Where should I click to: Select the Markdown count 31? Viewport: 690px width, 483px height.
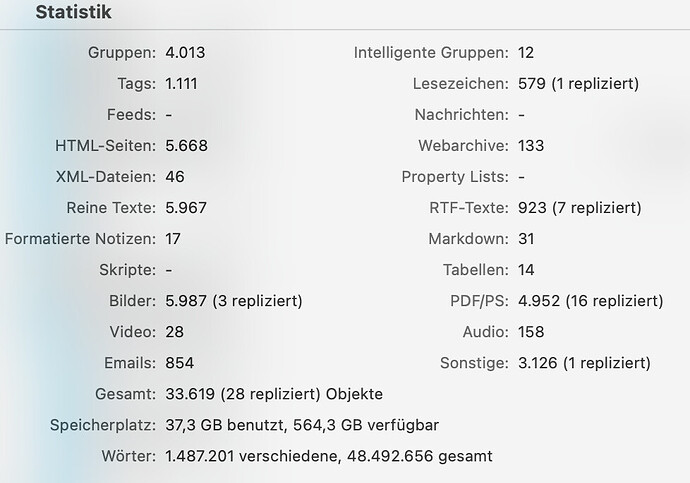pyautogui.click(x=526, y=239)
